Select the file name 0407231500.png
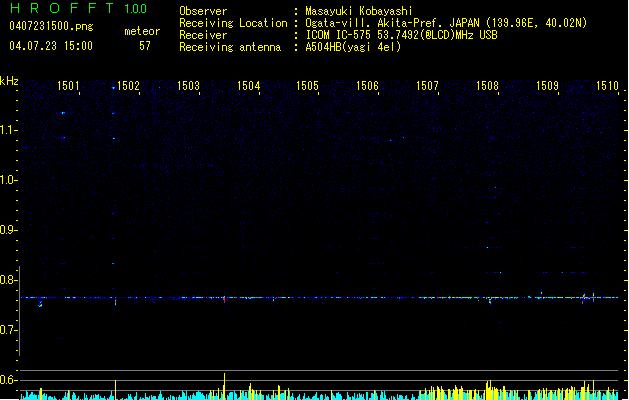 pyautogui.click(x=51, y=26)
